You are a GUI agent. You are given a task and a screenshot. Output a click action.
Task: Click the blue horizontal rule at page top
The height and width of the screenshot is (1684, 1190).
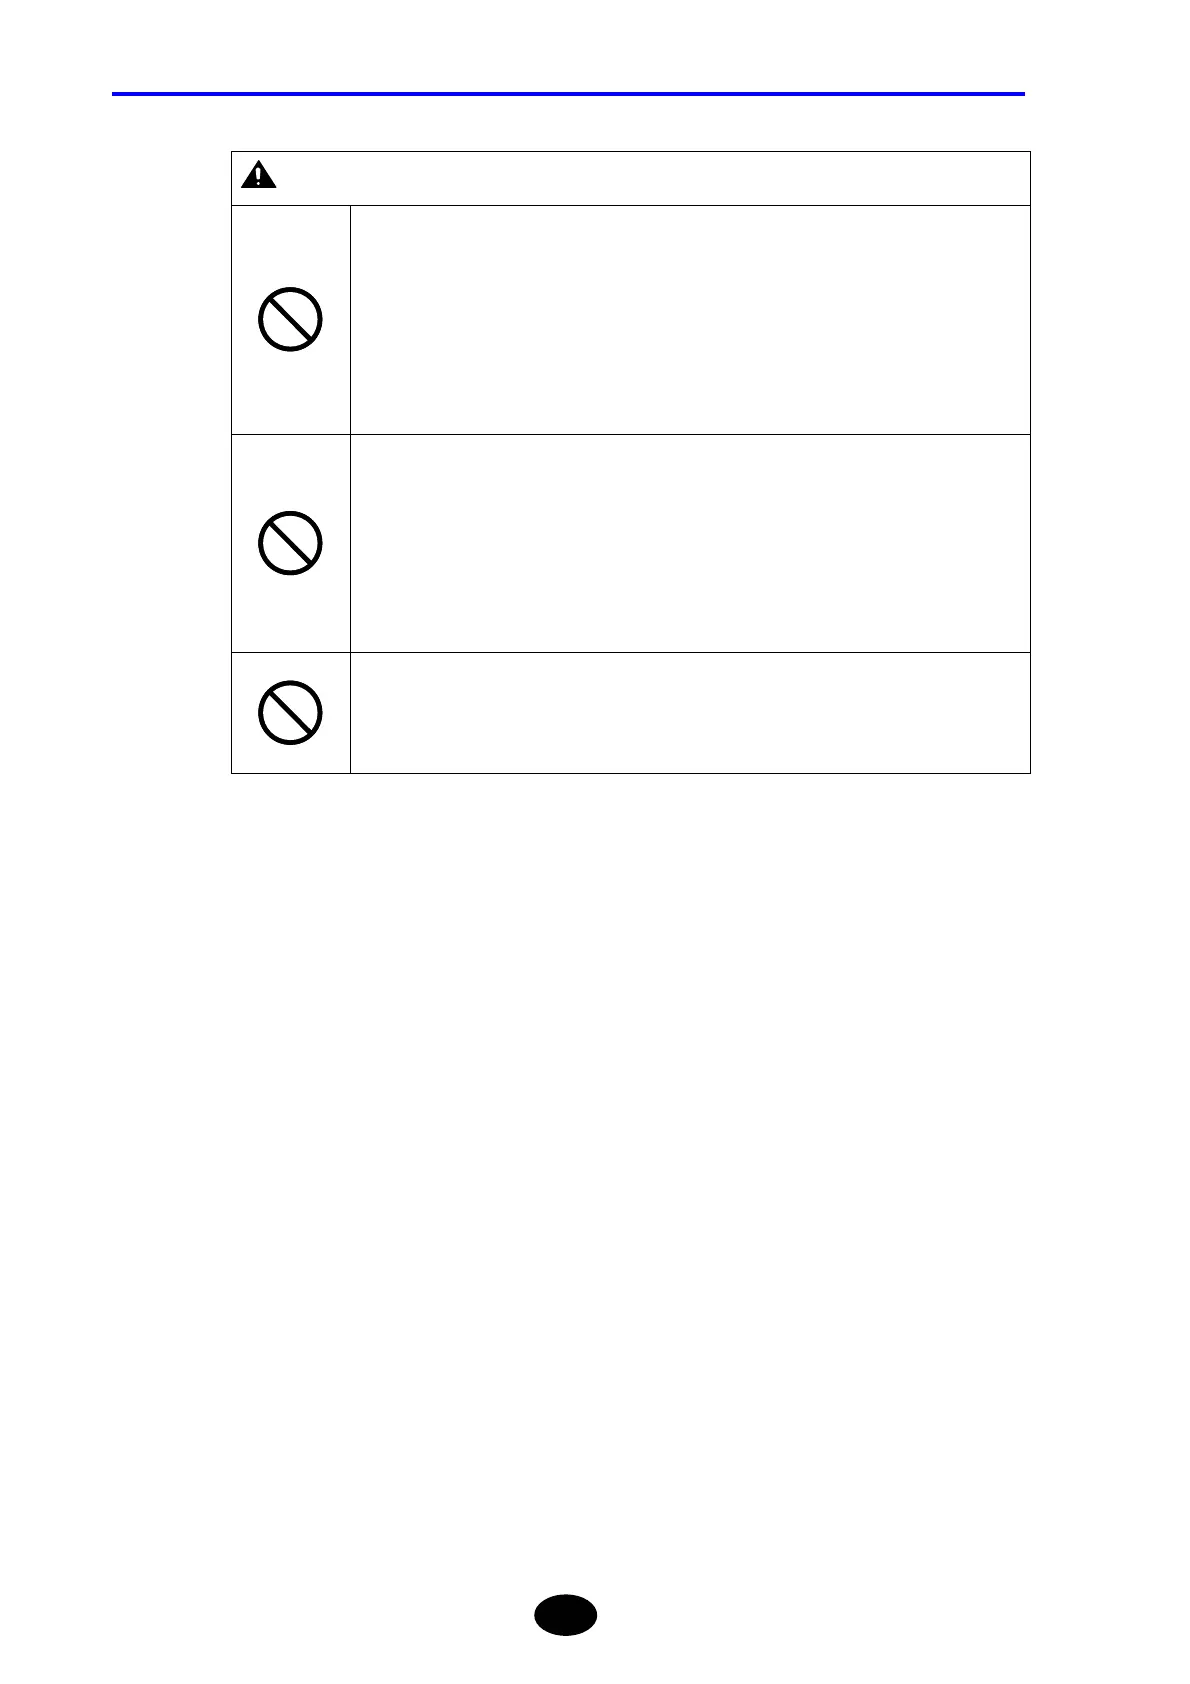click(568, 94)
